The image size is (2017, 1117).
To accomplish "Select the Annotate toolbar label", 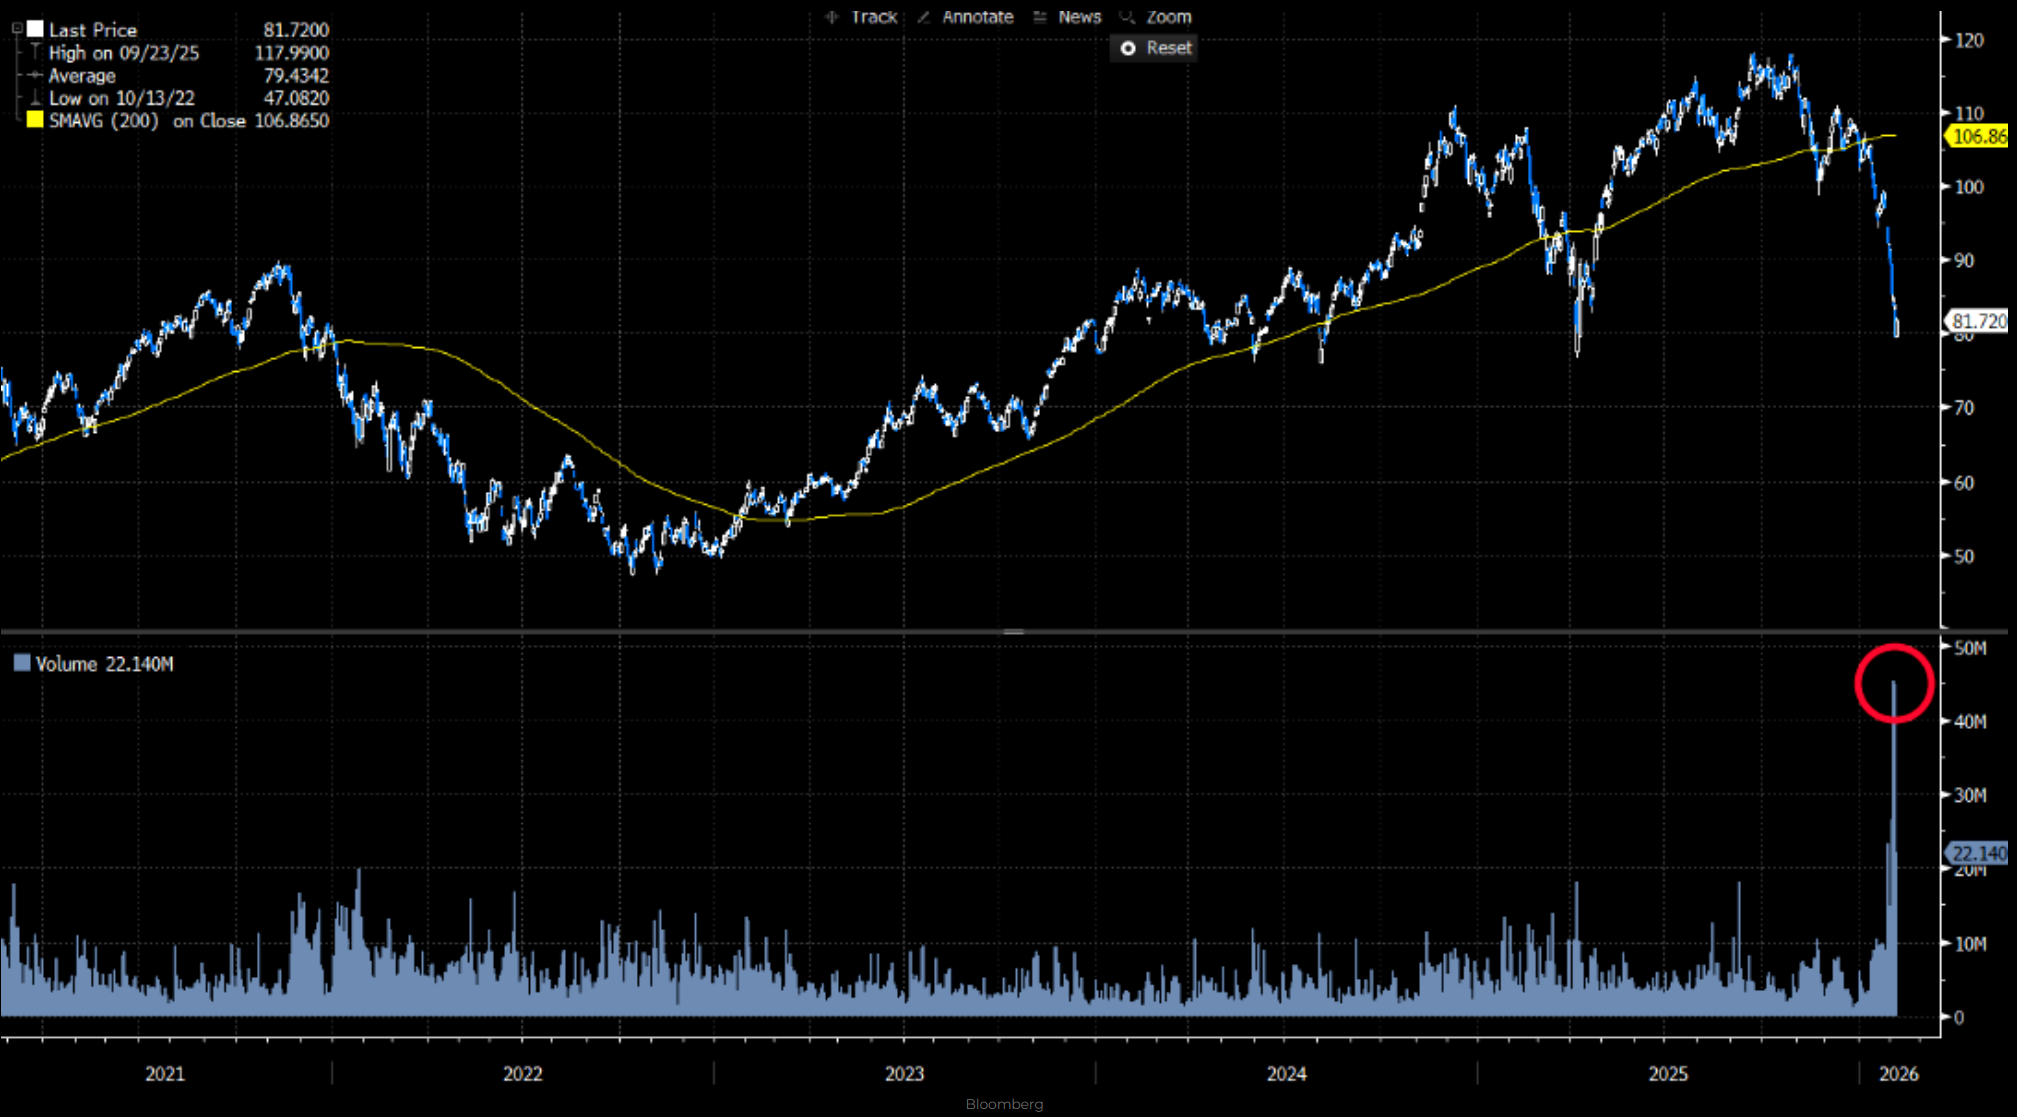I will coord(977,17).
